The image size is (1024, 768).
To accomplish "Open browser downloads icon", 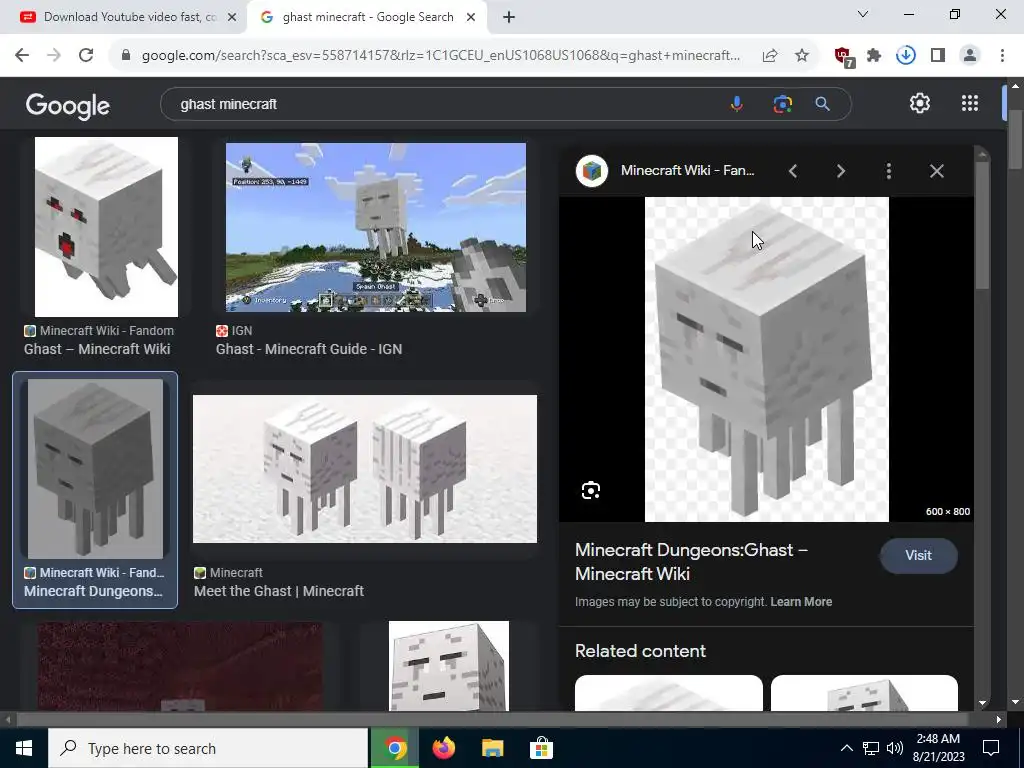I will pos(906,56).
